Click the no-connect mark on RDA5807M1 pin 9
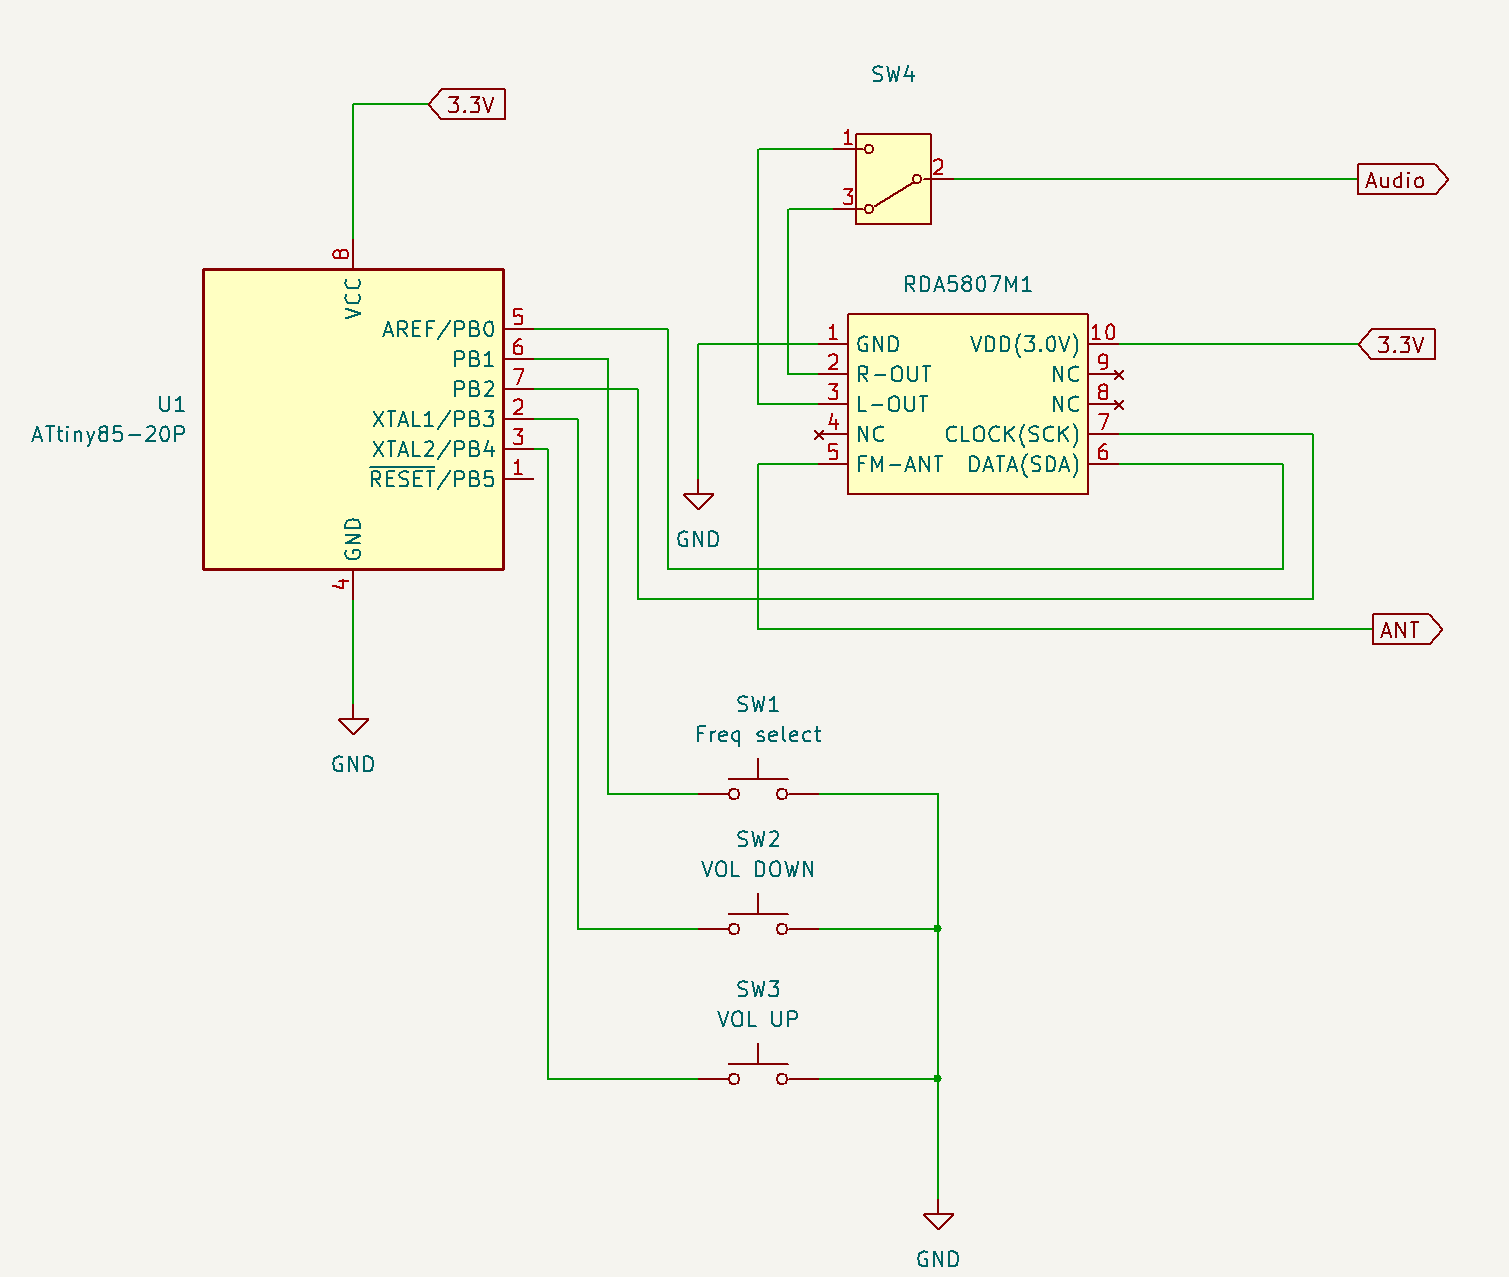Image resolution: width=1509 pixels, height=1277 pixels. [1119, 375]
